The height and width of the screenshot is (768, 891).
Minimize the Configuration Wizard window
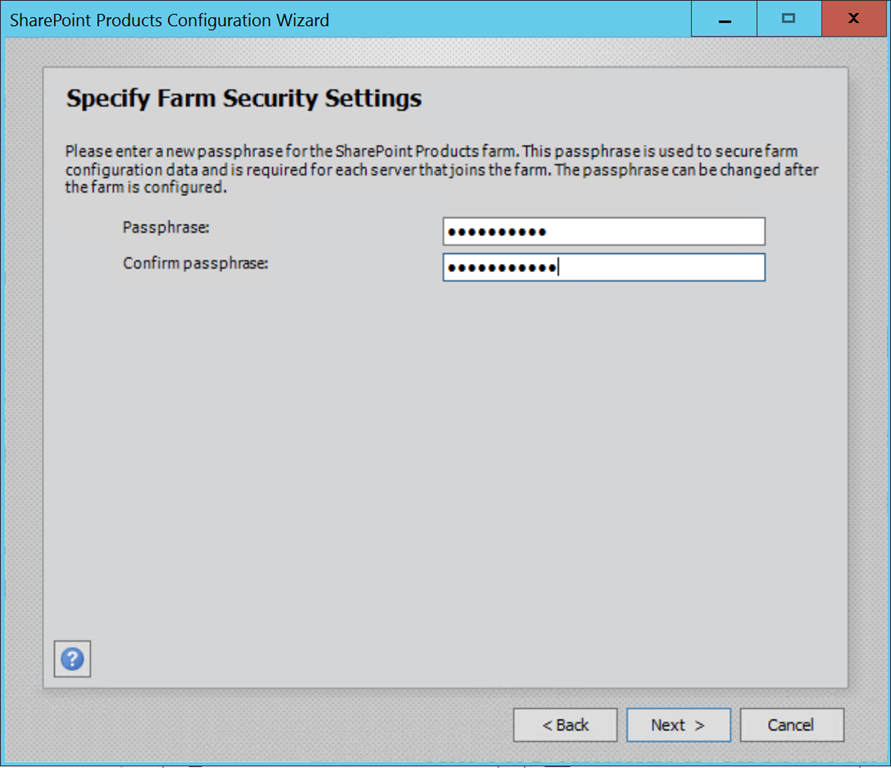[x=724, y=19]
